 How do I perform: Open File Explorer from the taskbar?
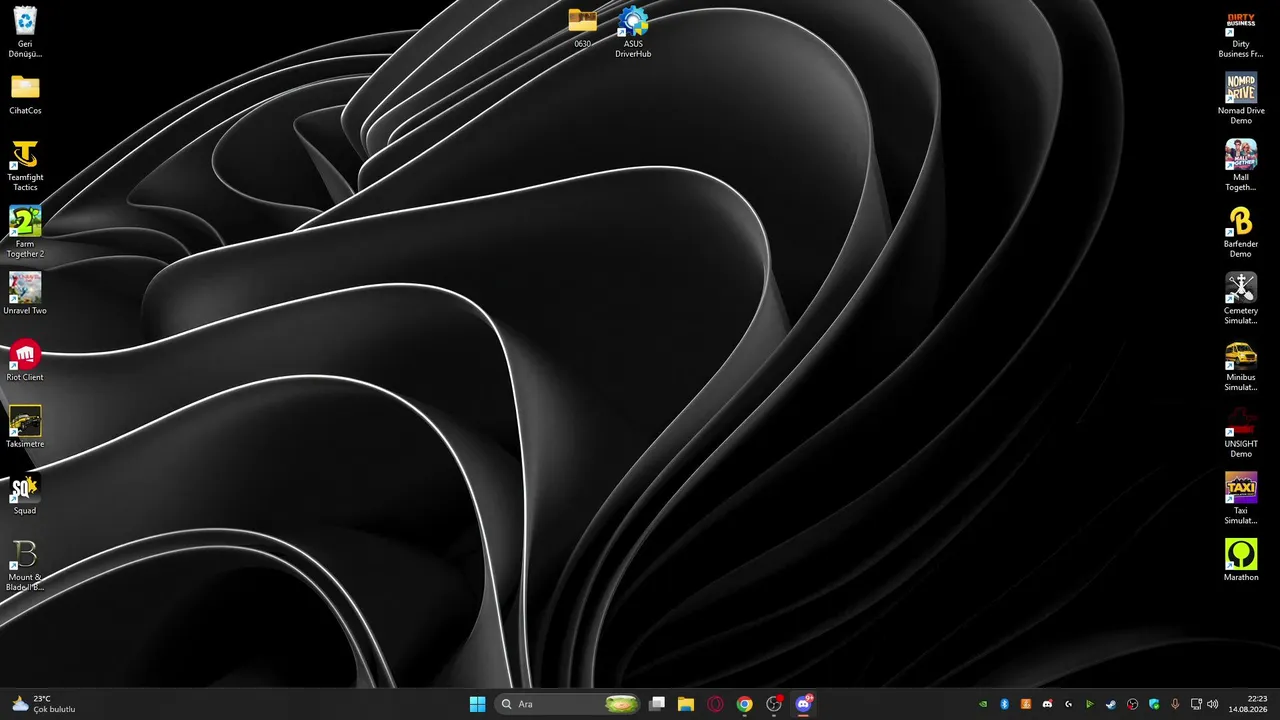click(686, 704)
